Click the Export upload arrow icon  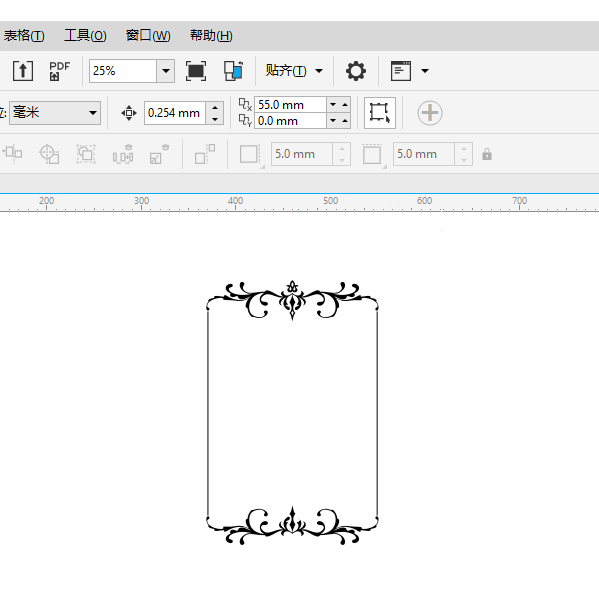pyautogui.click(x=23, y=71)
